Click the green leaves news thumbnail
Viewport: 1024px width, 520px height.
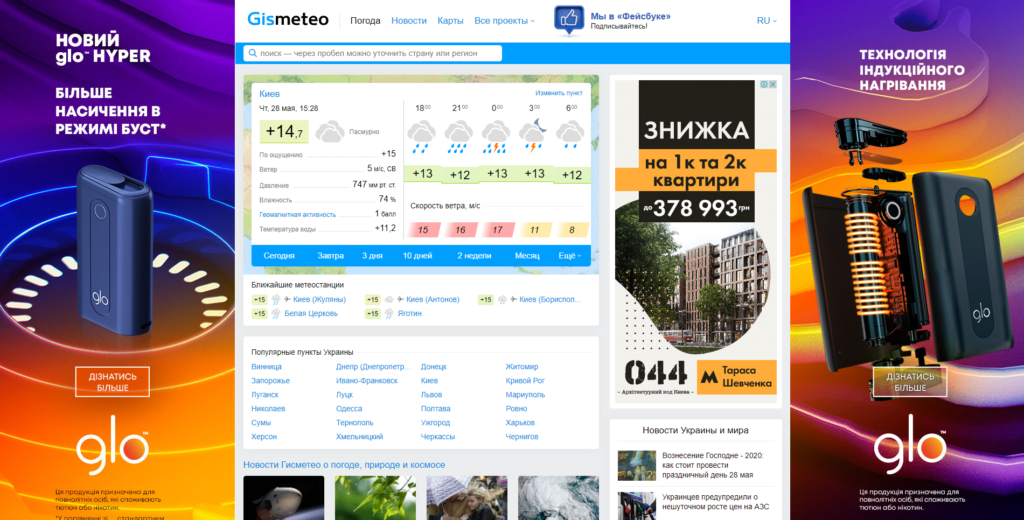click(x=376, y=498)
